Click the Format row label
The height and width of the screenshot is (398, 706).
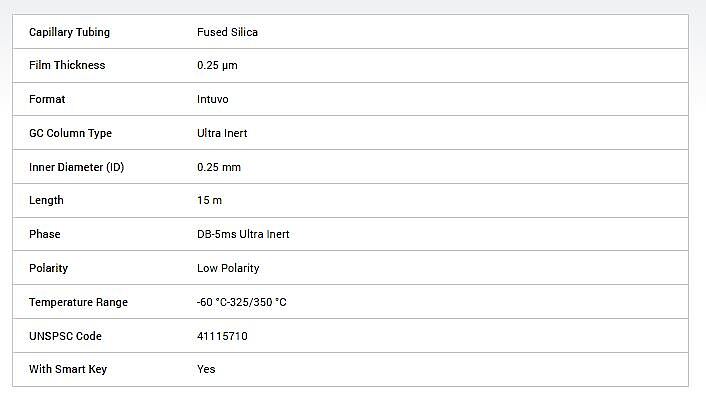tap(47, 99)
